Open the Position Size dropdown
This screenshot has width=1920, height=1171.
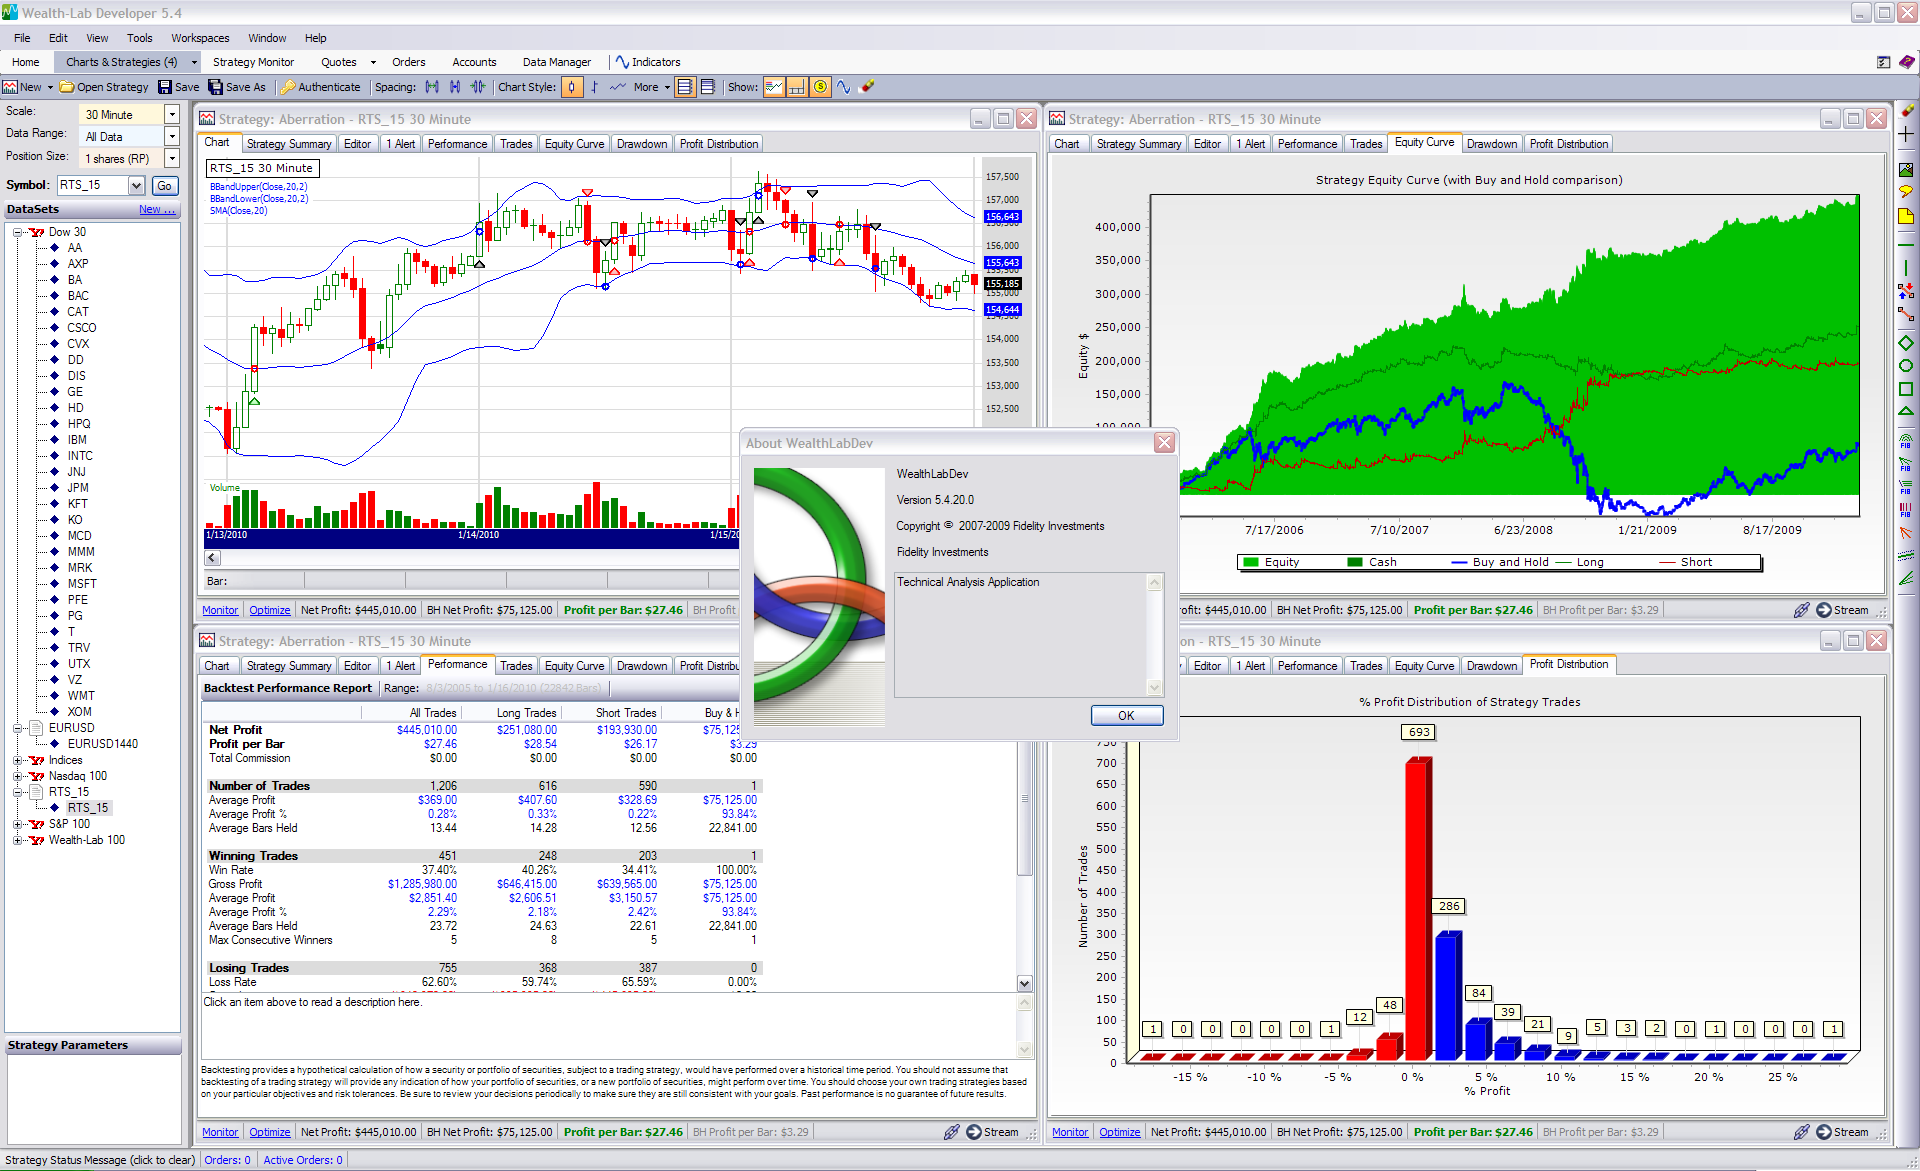171,158
